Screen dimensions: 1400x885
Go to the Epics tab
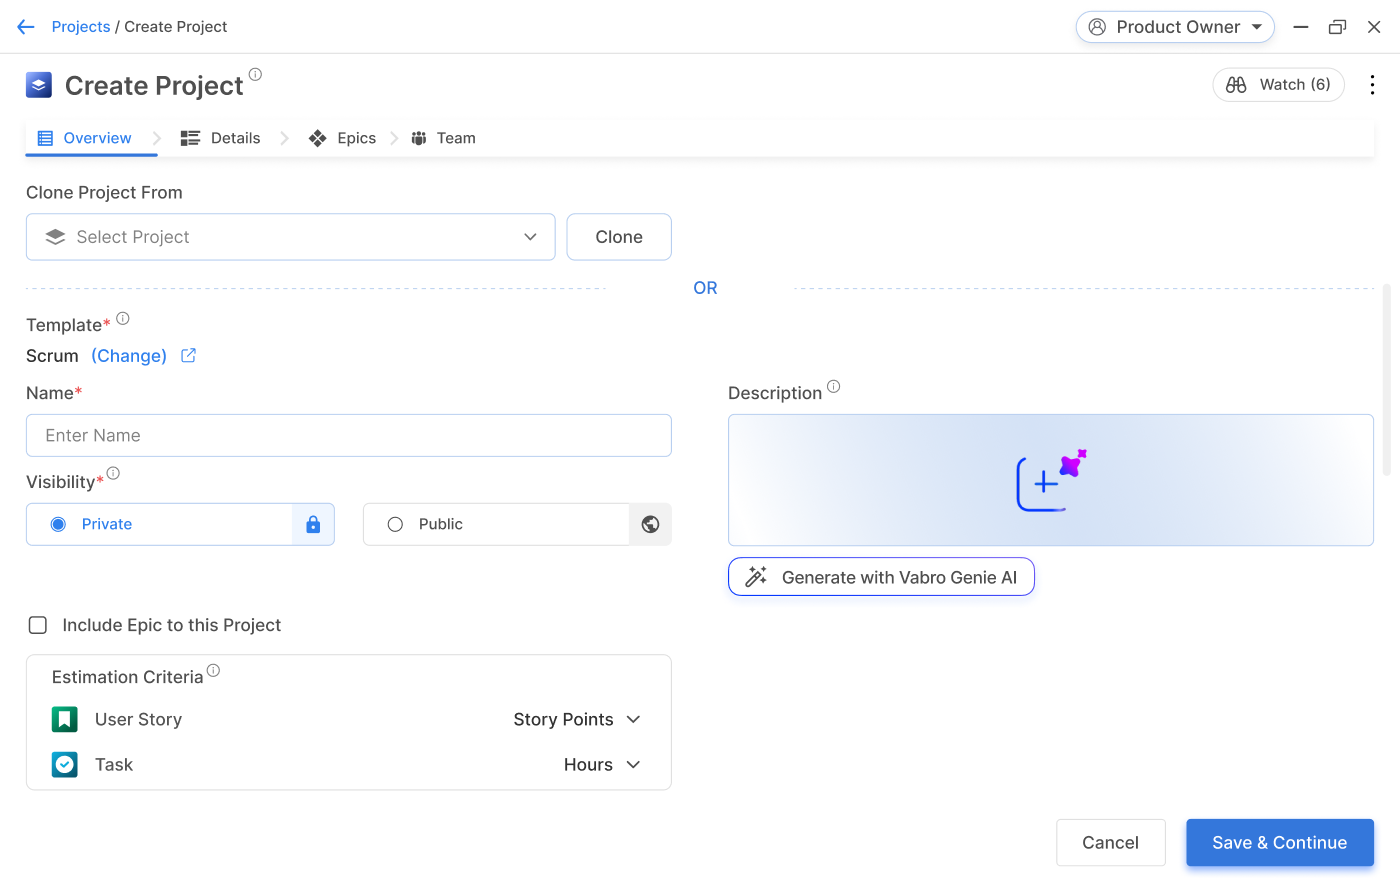[343, 138]
